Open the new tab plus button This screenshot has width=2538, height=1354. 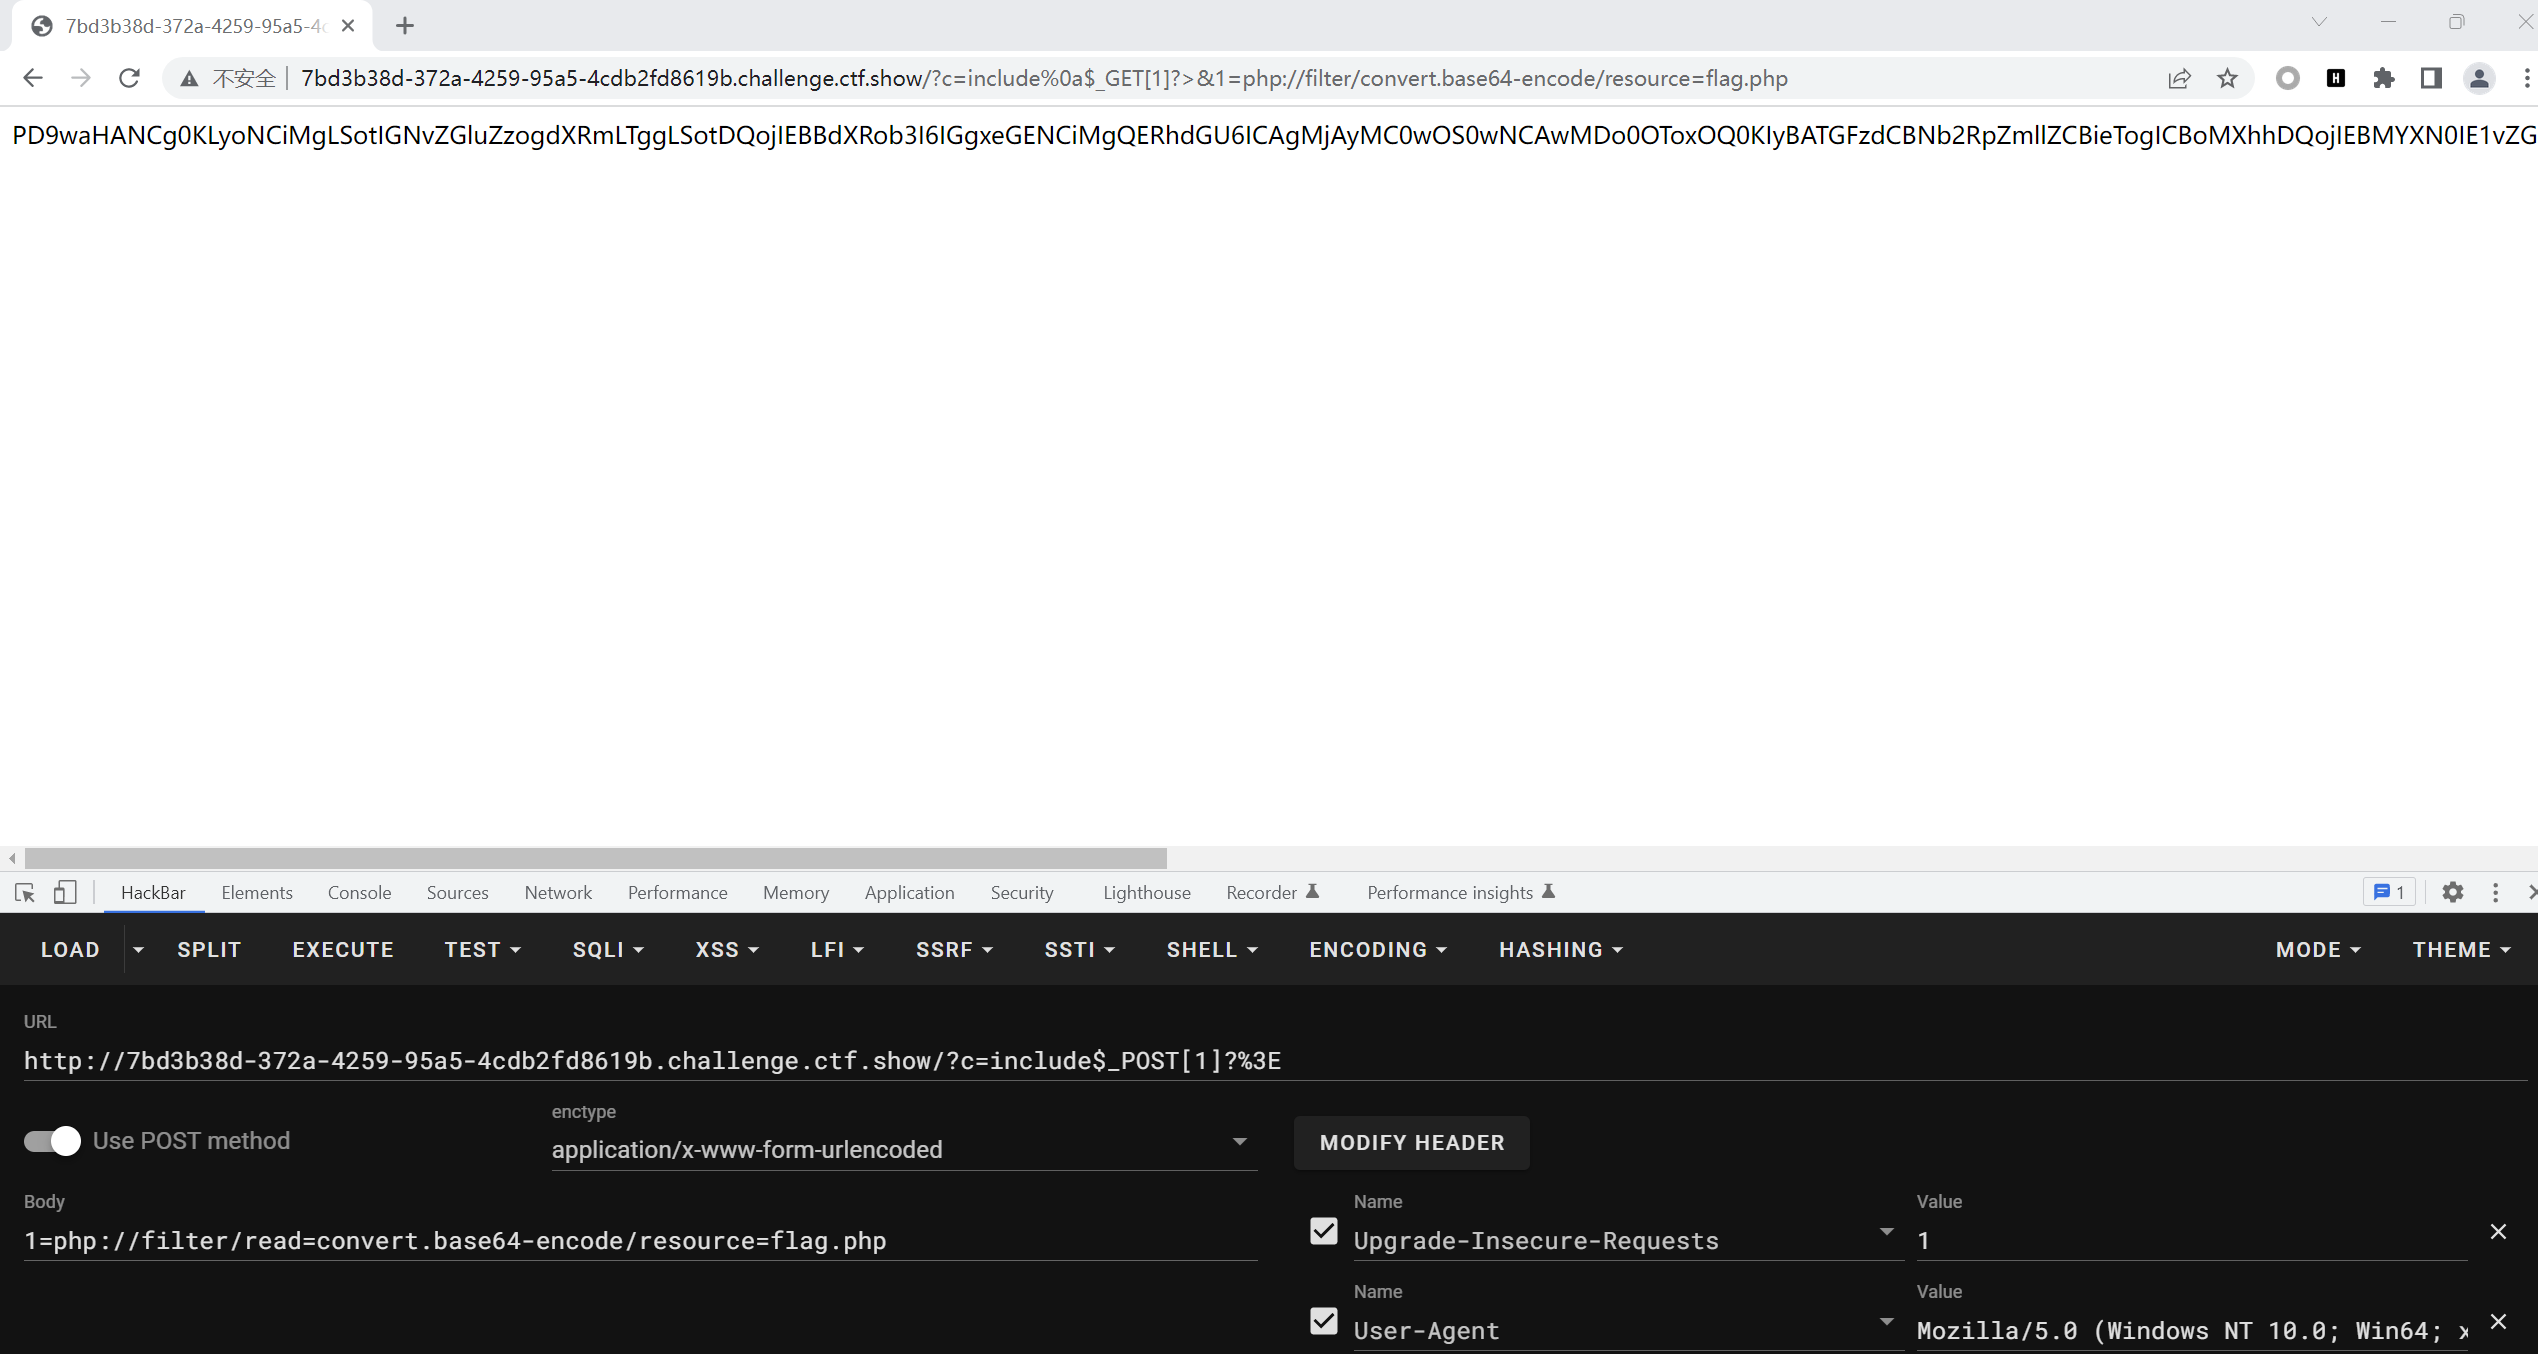[x=405, y=26]
